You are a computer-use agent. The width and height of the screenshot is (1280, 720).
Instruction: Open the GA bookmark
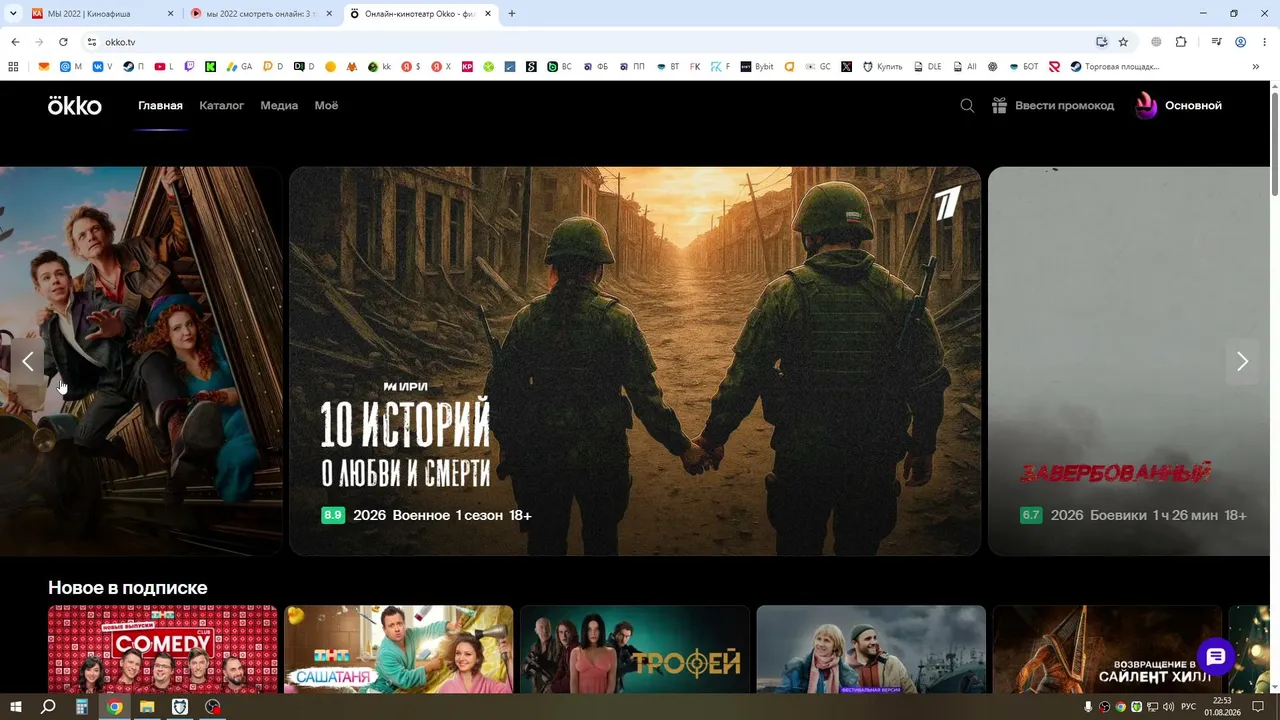[239, 67]
